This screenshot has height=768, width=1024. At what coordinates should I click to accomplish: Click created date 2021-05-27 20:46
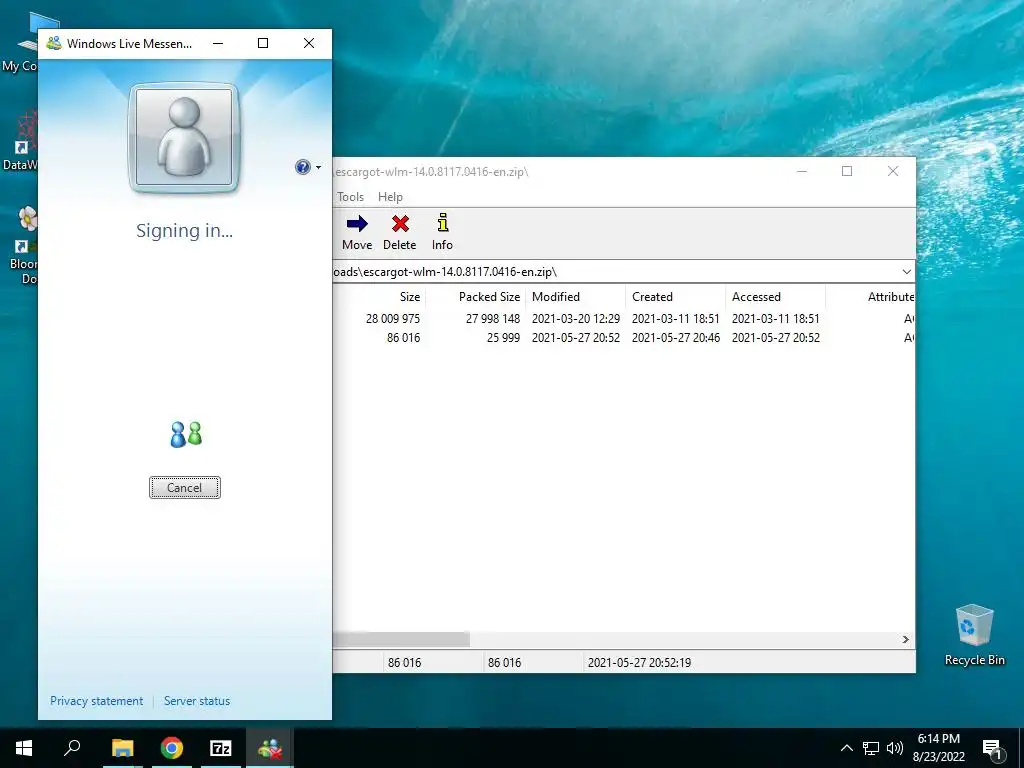click(675, 338)
